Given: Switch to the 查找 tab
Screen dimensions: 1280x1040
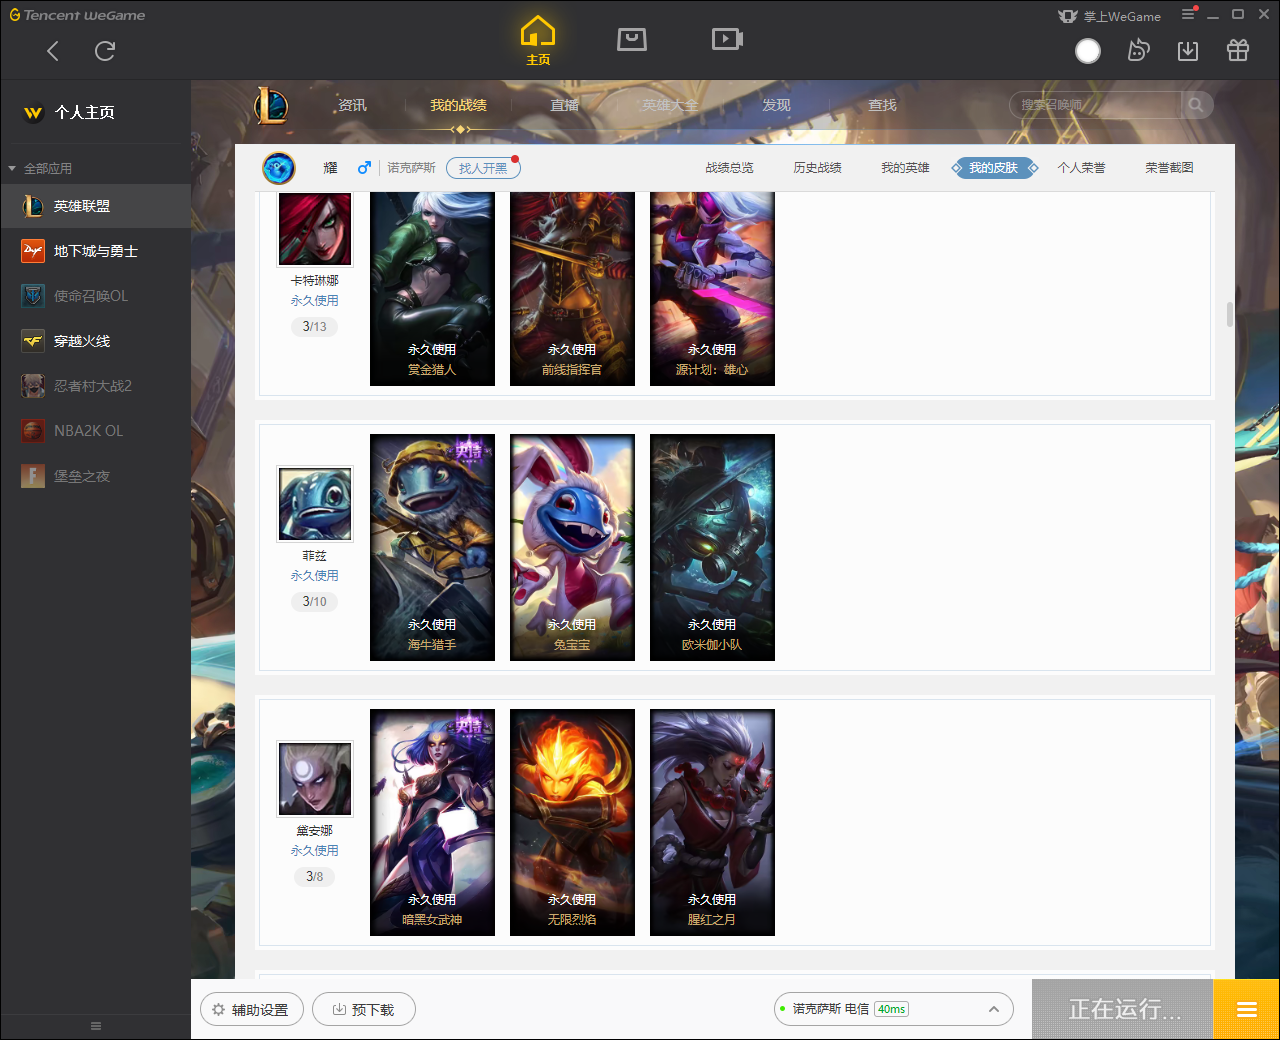Looking at the screenshot, I should [882, 105].
